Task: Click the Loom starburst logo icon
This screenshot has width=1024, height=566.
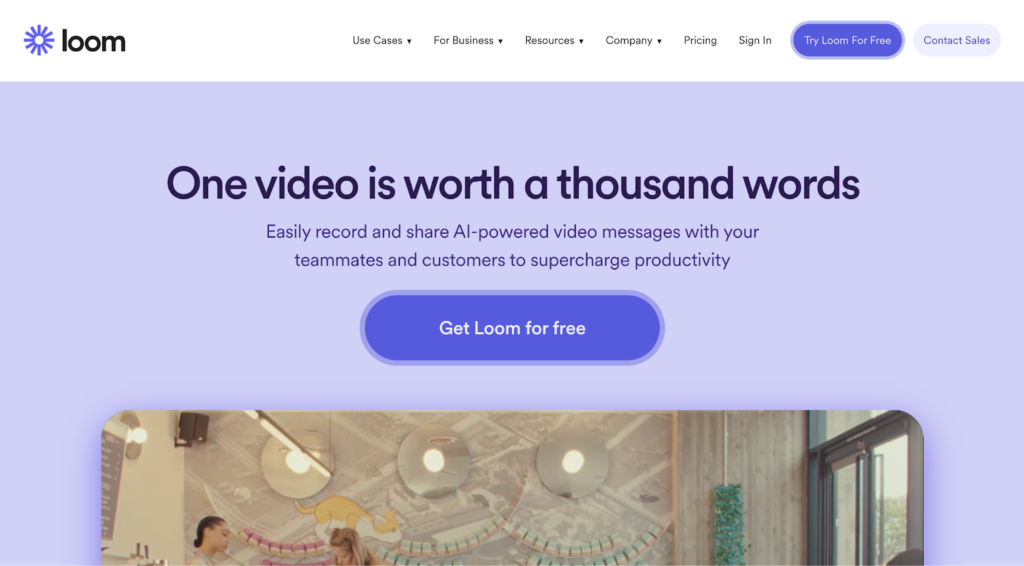Action: pyautogui.click(x=39, y=40)
